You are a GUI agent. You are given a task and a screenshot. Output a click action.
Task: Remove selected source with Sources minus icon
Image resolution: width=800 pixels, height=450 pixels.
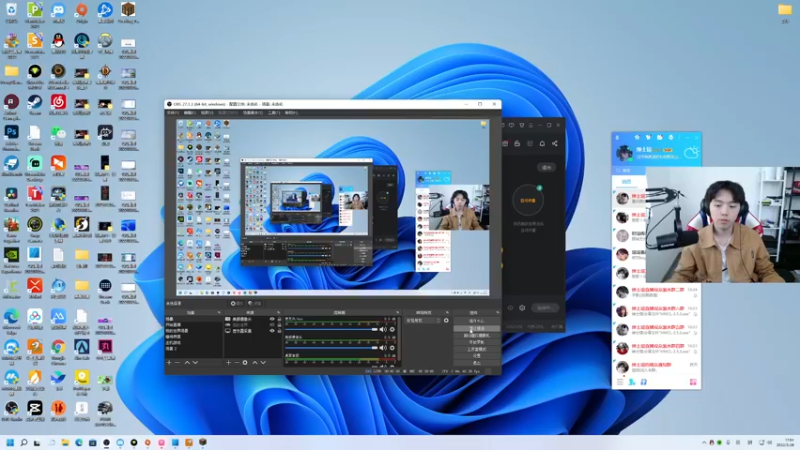pos(236,363)
